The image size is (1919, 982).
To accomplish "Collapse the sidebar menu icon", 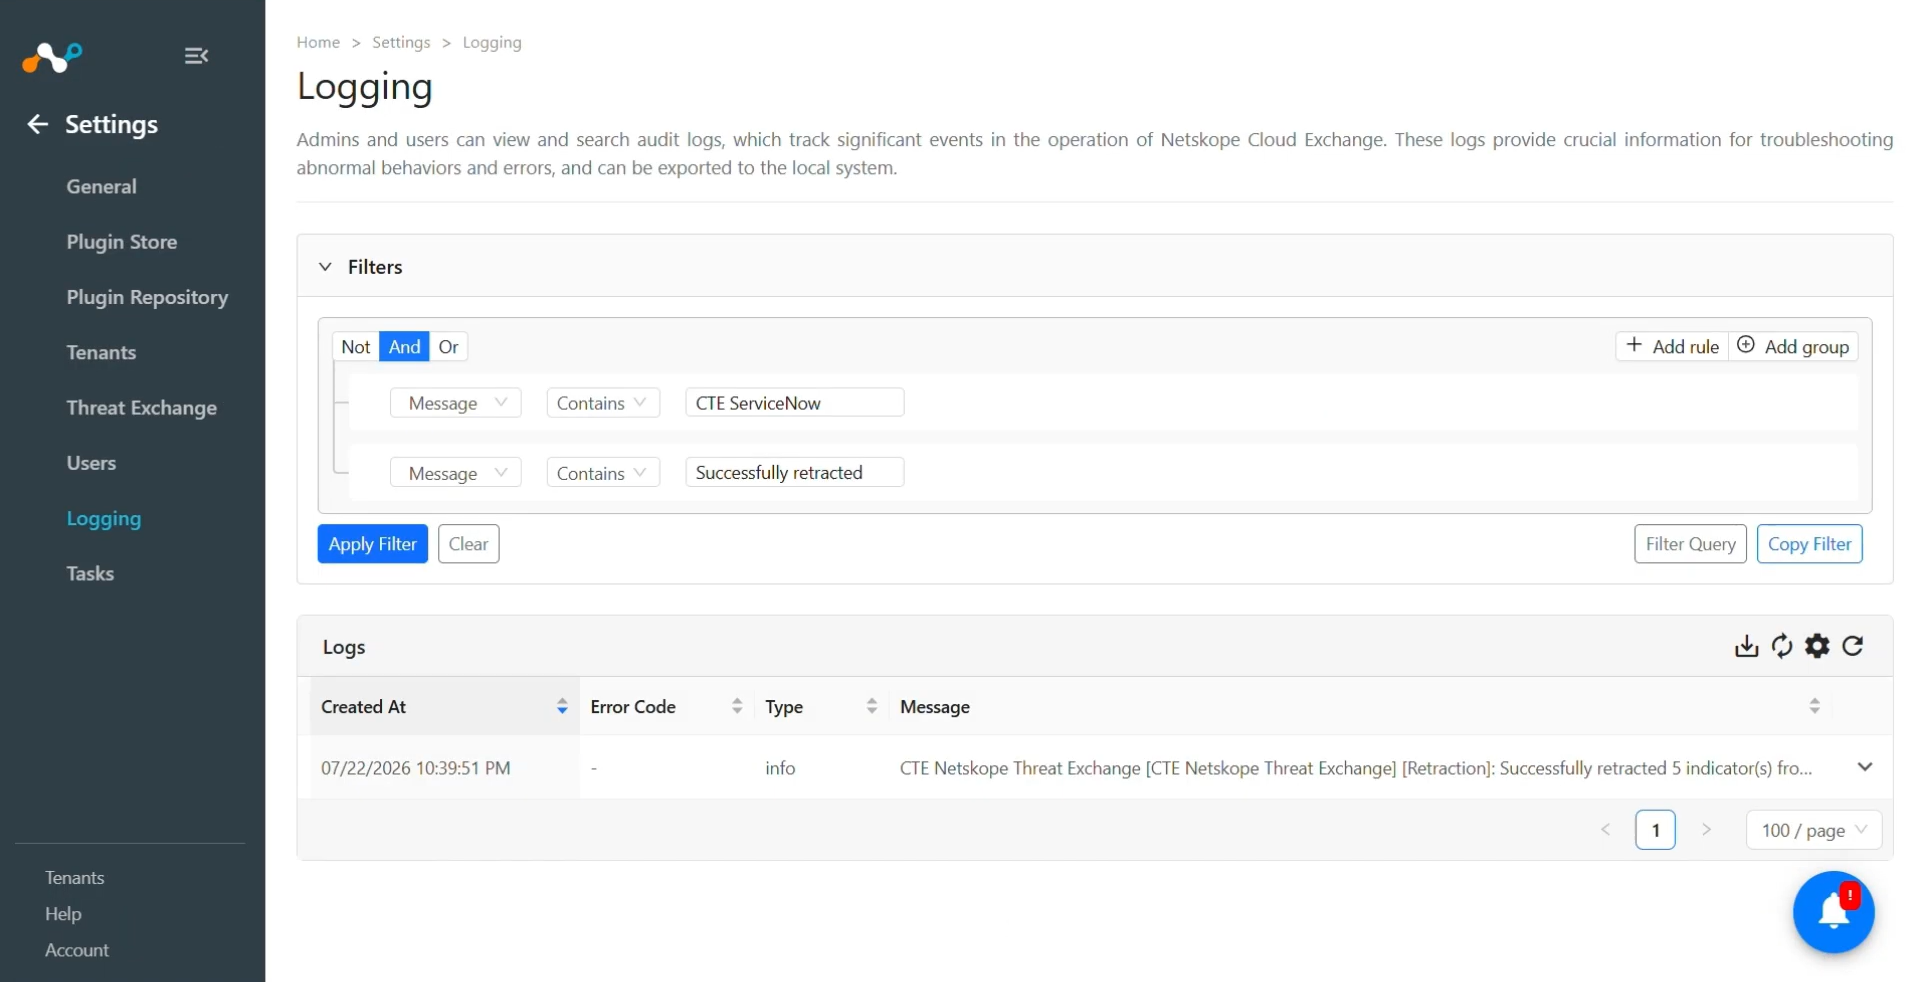I will click(196, 56).
